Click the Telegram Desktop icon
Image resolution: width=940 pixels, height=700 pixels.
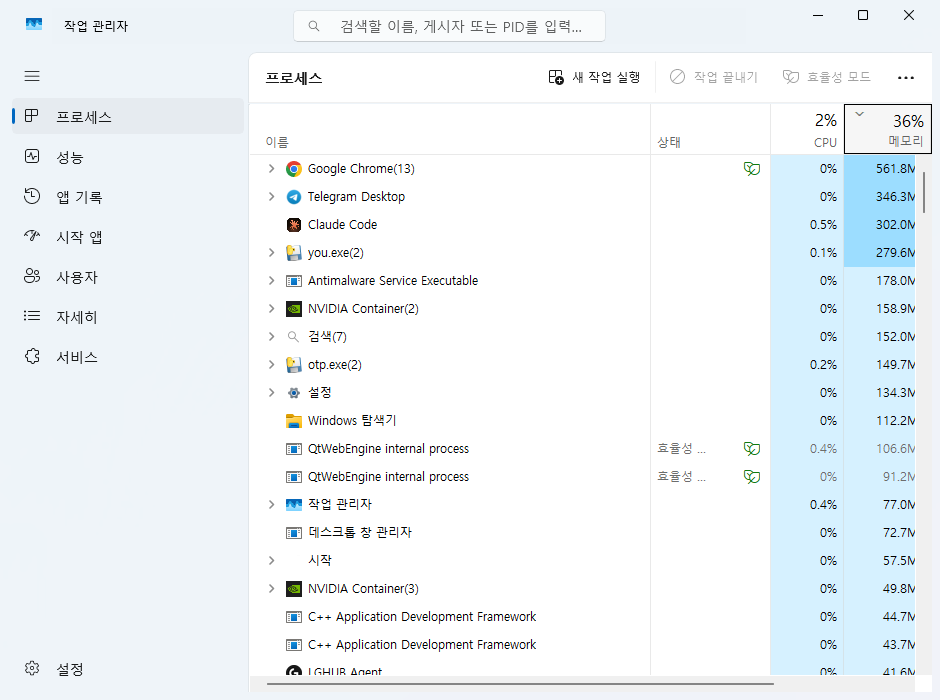coord(294,197)
